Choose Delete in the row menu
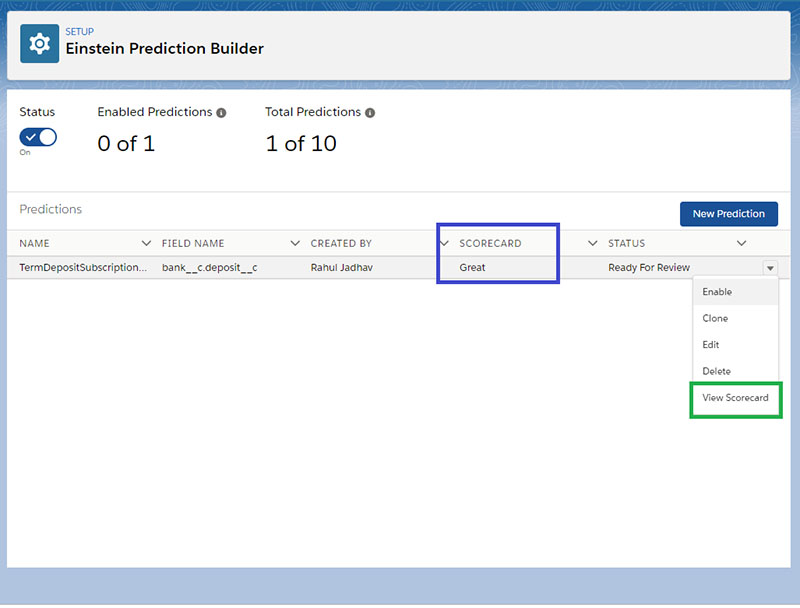The width and height of the screenshot is (800, 608). tap(735, 371)
